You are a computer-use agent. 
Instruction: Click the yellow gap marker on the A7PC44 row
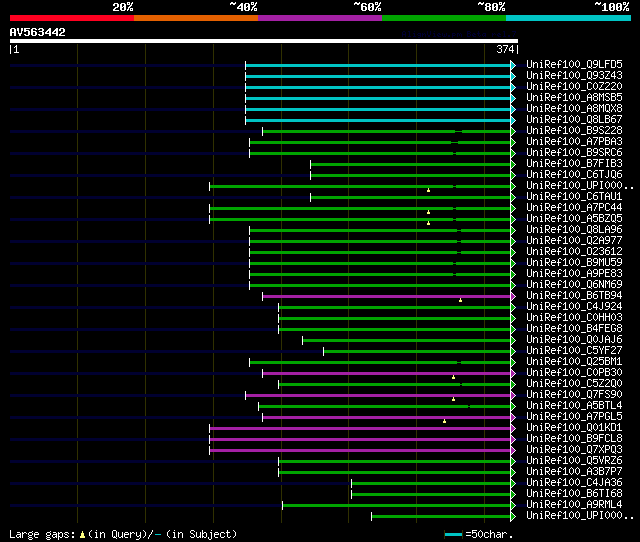[x=428, y=212]
